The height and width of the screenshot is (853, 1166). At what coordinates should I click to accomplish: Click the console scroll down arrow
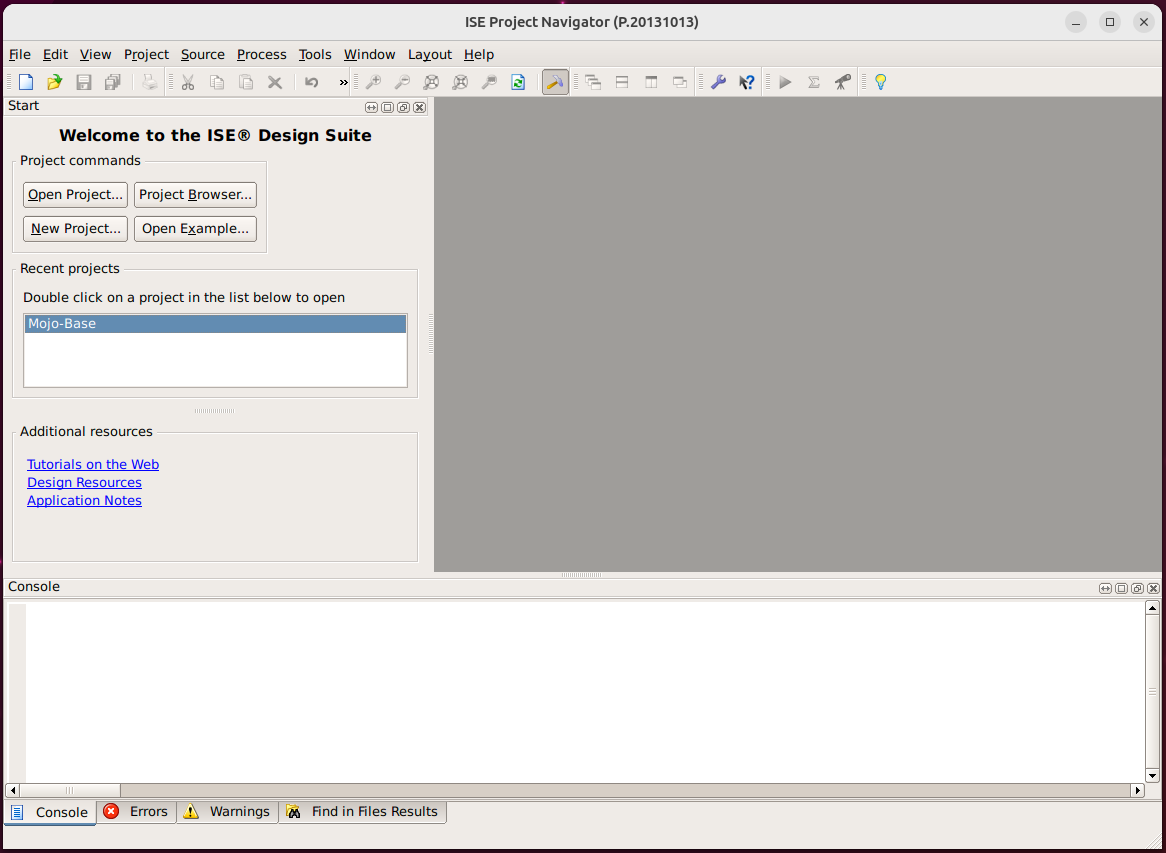(x=1152, y=776)
